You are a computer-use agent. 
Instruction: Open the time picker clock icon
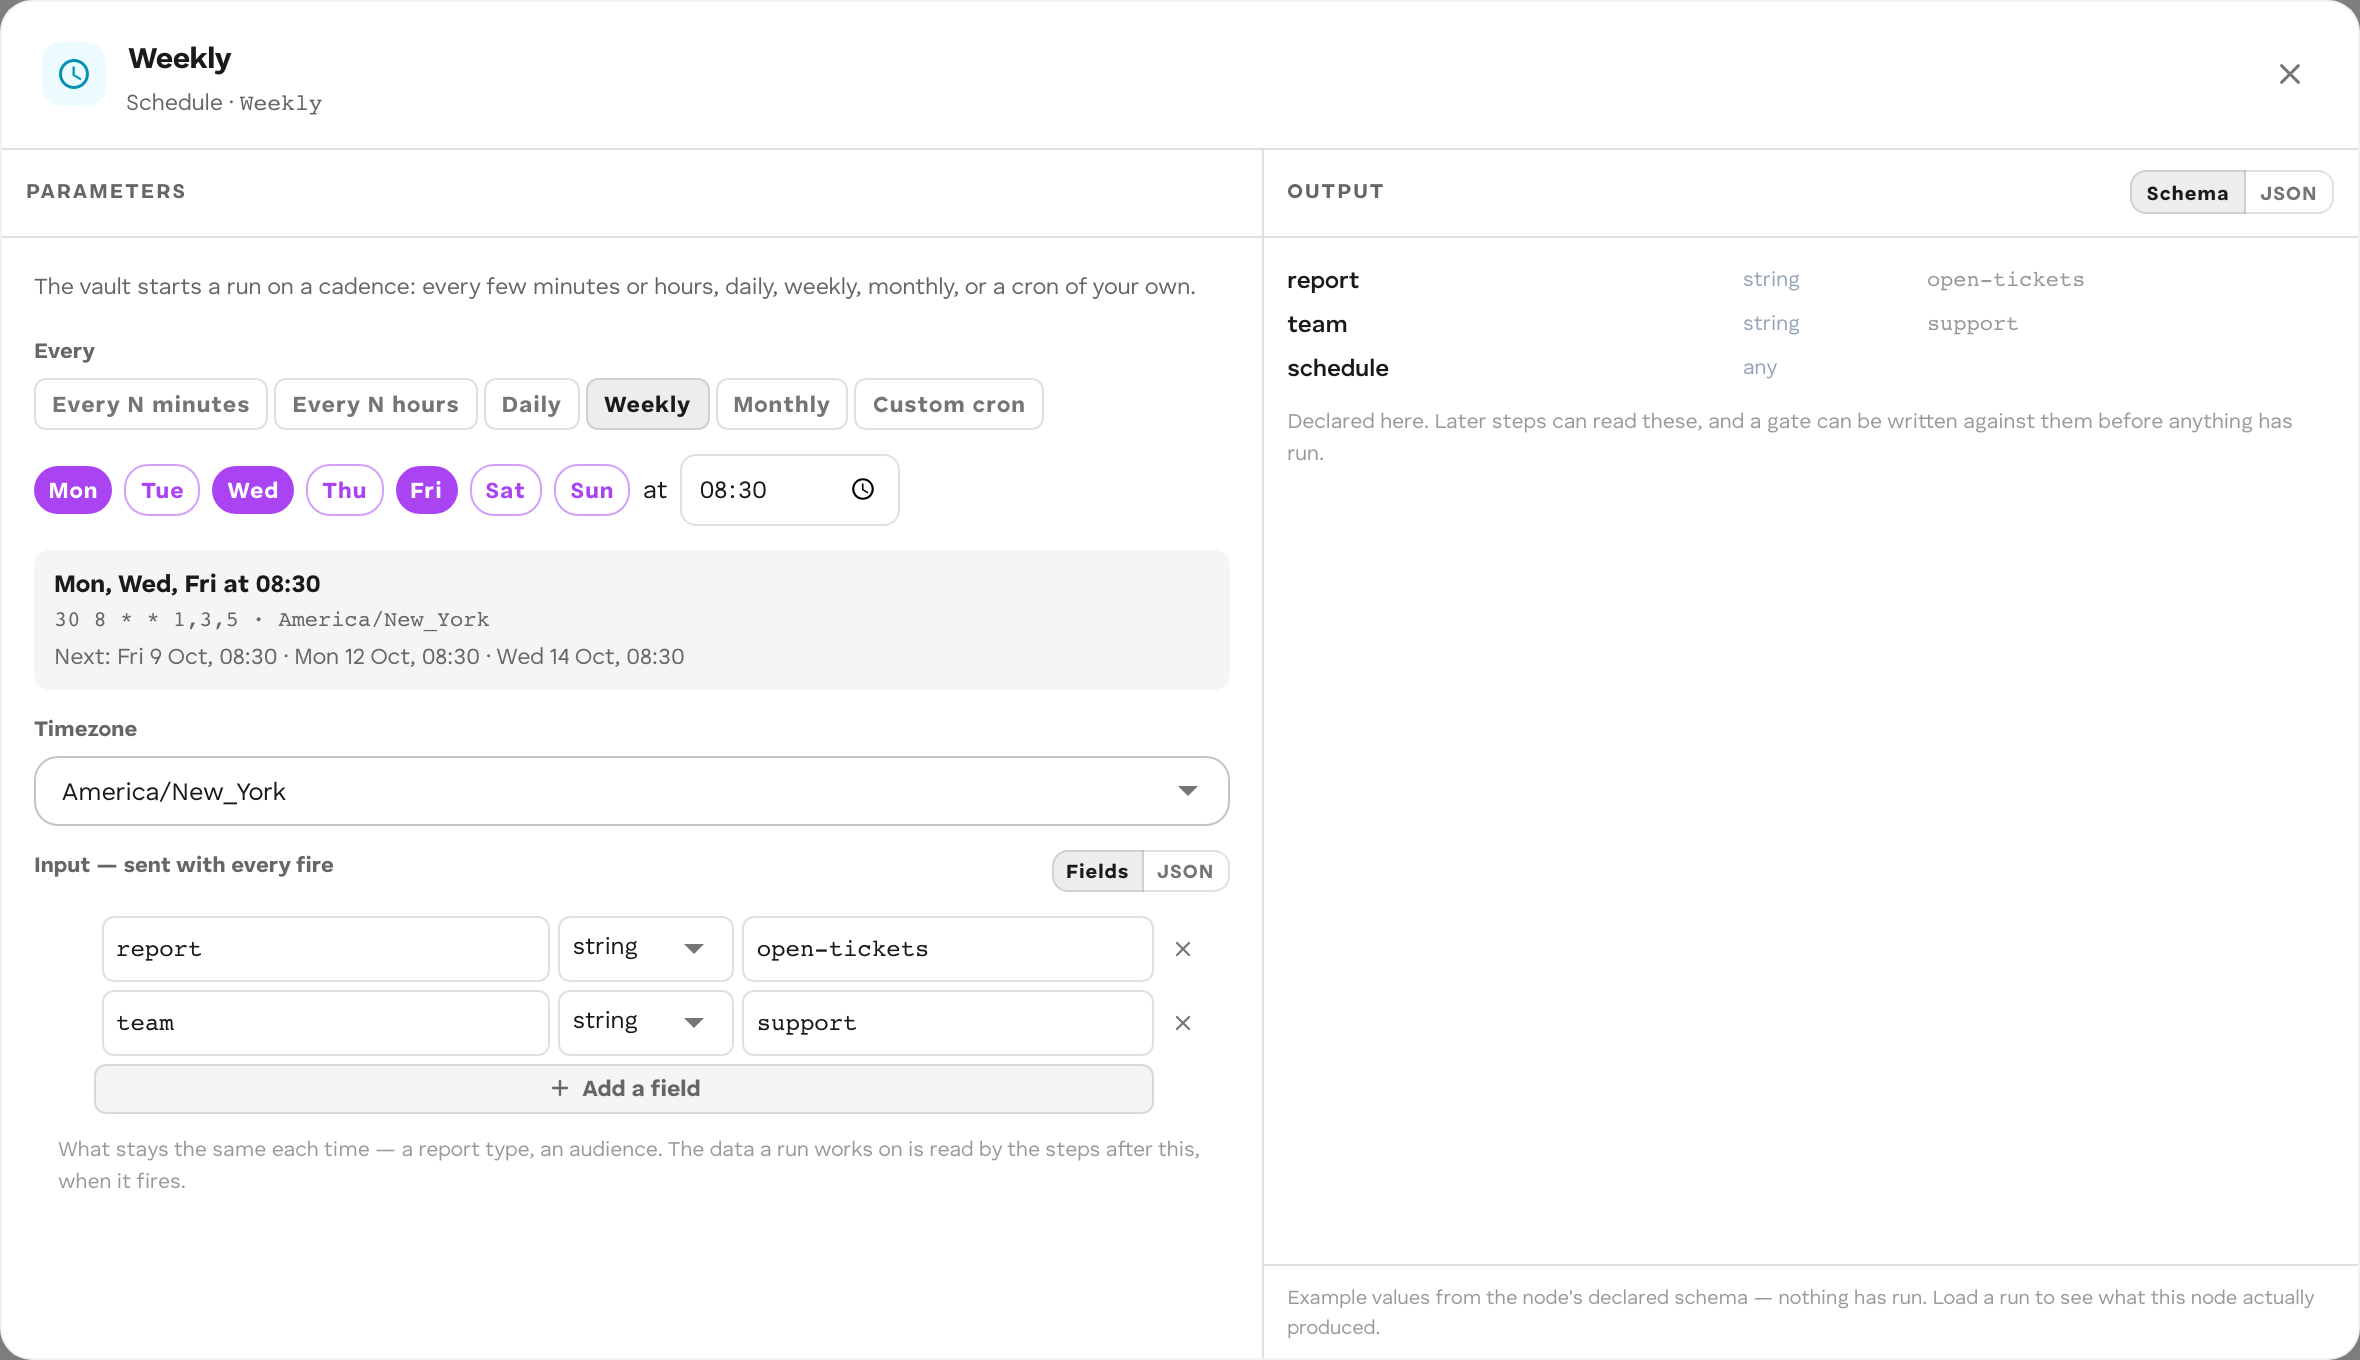tap(863, 489)
